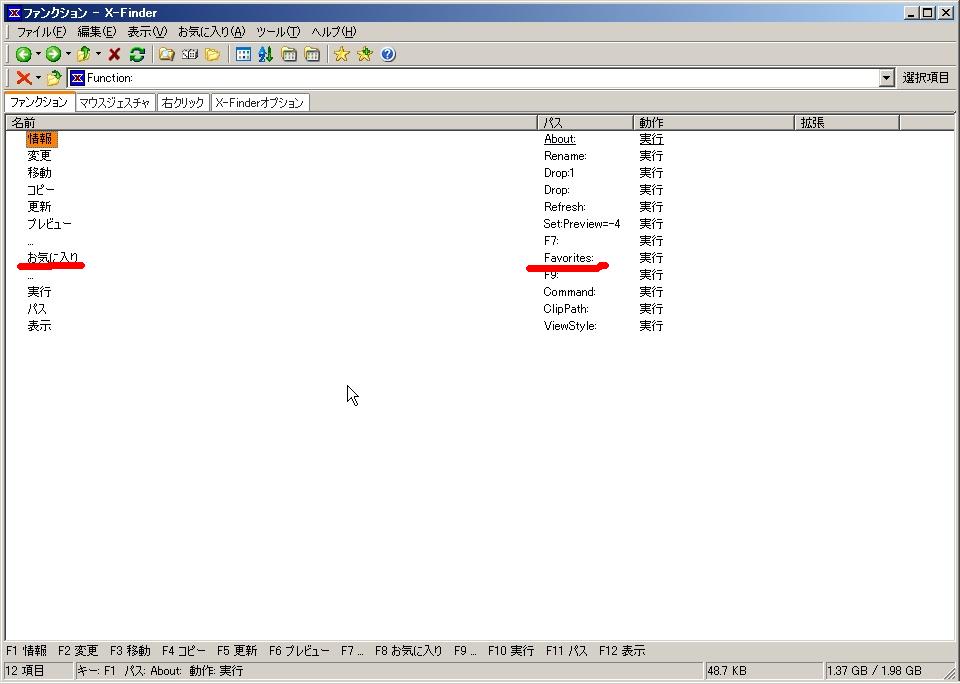The width and height of the screenshot is (960, 684).
Task: Open the ファイル(F) menu
Action: pyautogui.click(x=41, y=32)
